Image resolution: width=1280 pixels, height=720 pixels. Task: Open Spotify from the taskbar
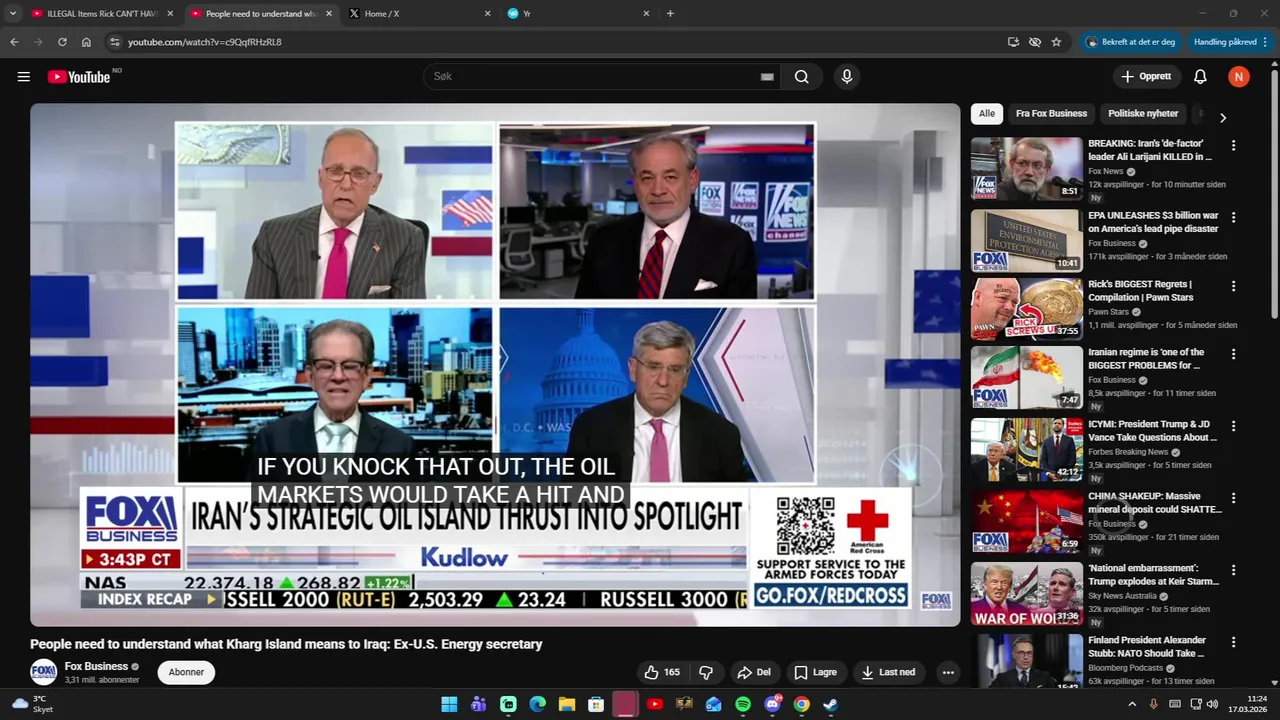[x=743, y=704]
